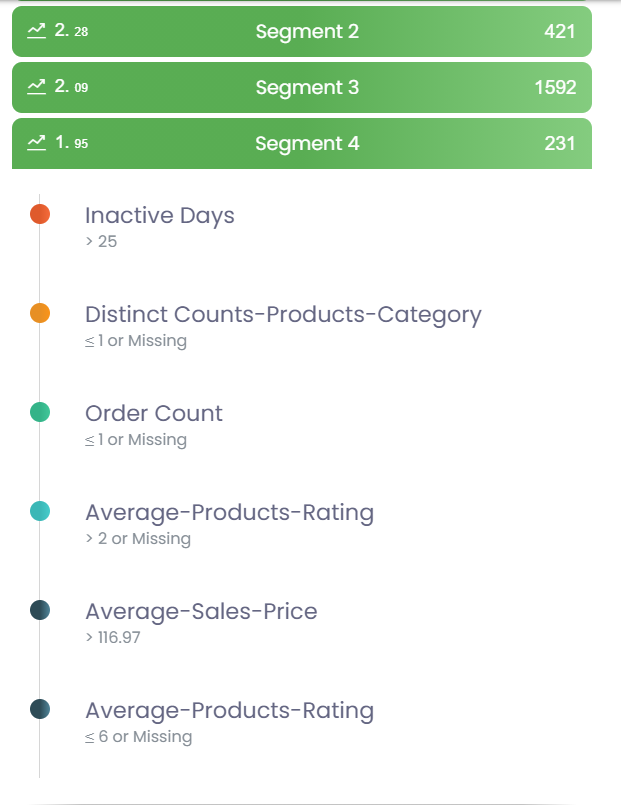Screen dimensions: 621x807
Task: Click the trend icon on Segment 4
Action: click(37, 143)
